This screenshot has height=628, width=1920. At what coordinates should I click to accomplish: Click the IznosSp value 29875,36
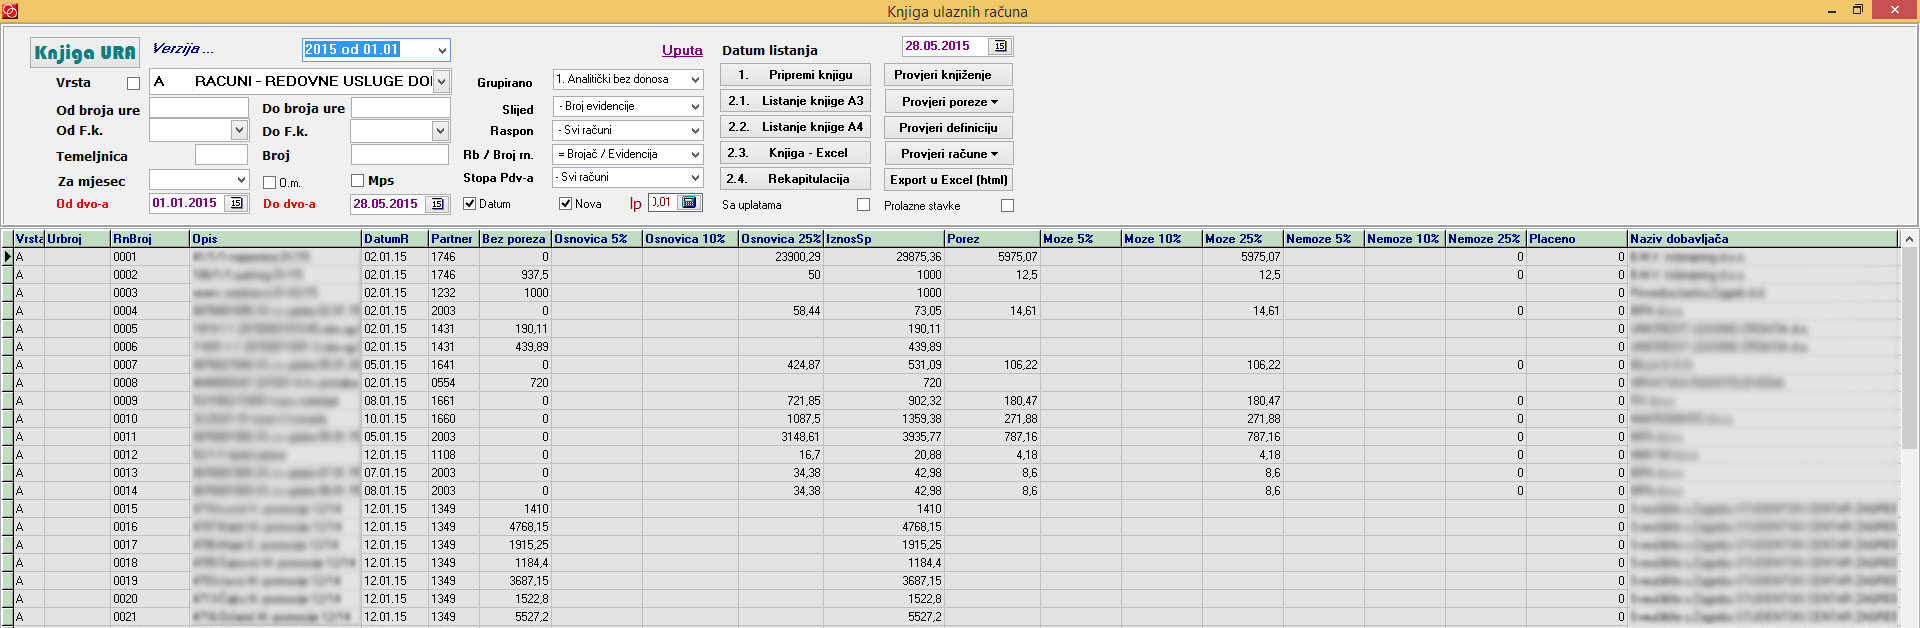(884, 257)
